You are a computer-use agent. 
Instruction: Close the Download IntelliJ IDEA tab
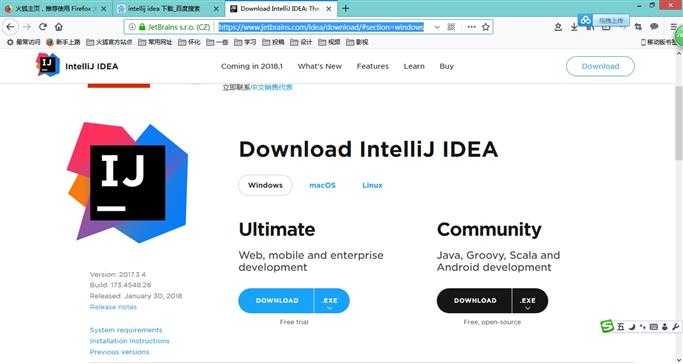click(x=329, y=9)
